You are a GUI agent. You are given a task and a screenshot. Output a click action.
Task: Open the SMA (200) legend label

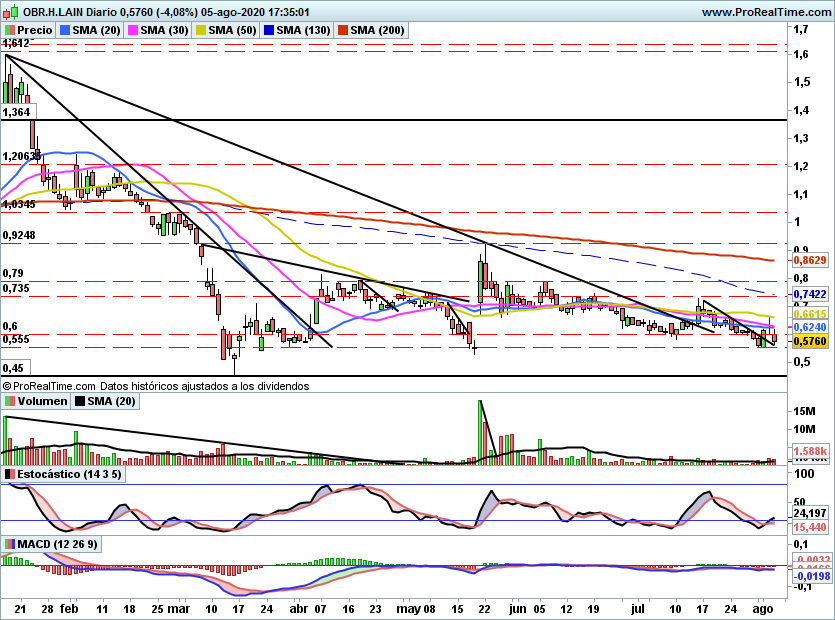tap(377, 31)
